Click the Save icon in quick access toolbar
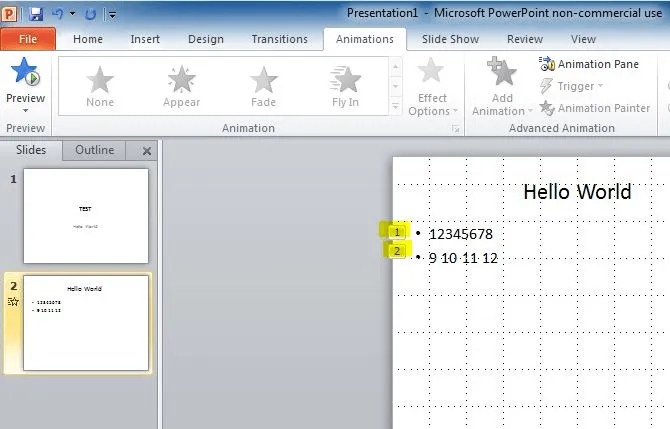Viewport: 670px width, 429px height. [36, 14]
